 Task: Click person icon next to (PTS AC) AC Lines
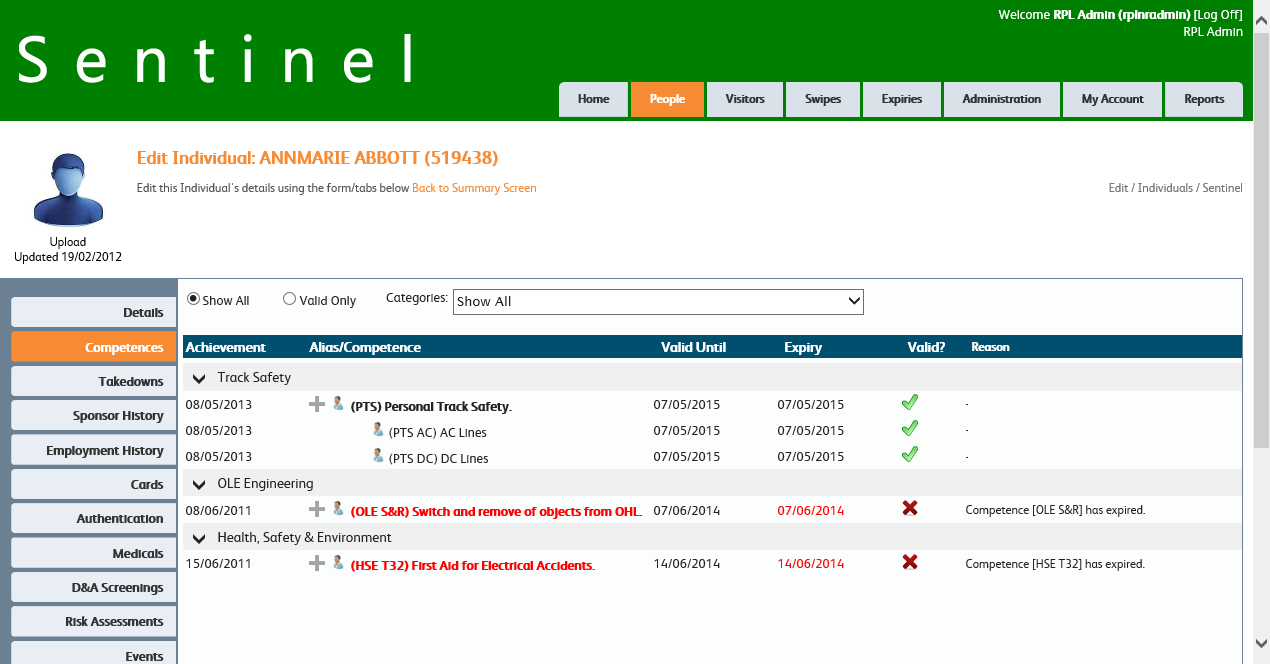(378, 430)
